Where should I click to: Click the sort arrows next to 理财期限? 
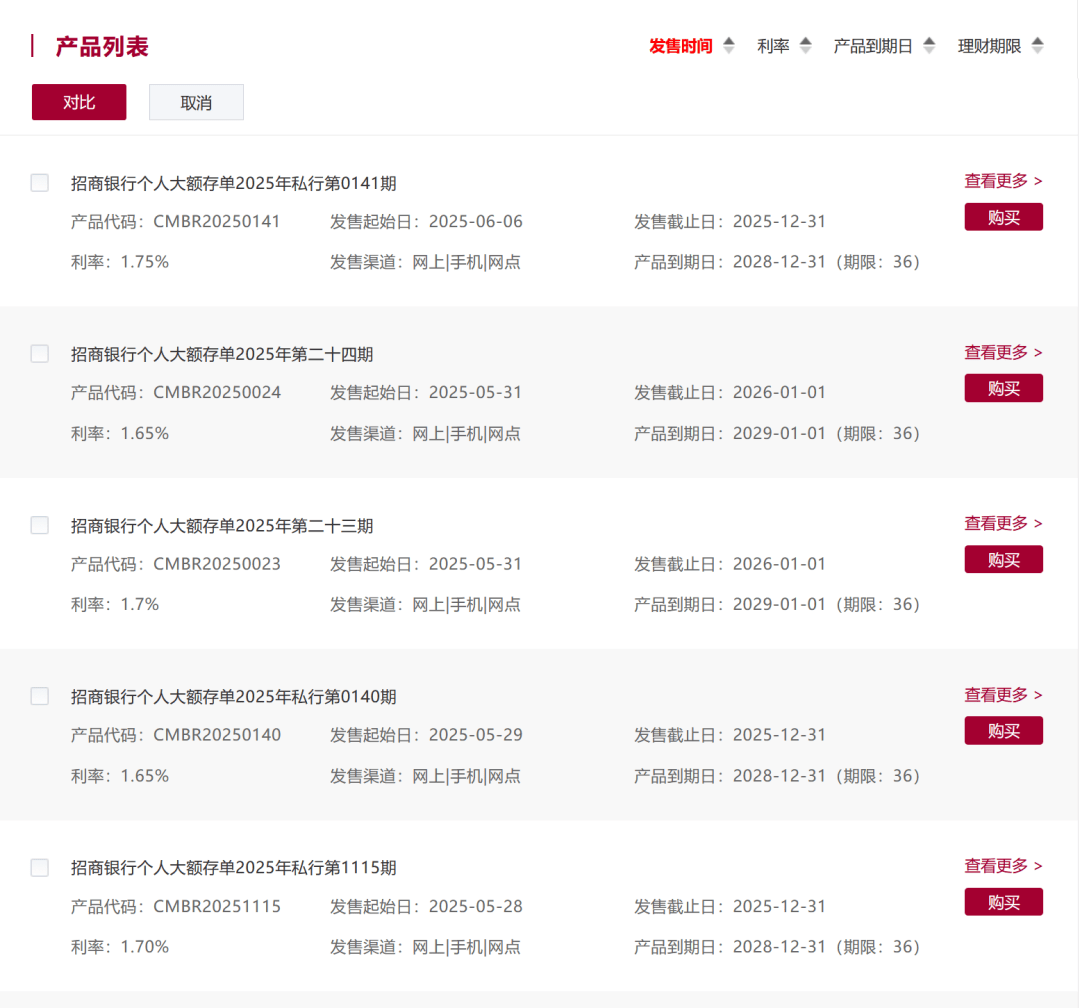coord(1037,46)
